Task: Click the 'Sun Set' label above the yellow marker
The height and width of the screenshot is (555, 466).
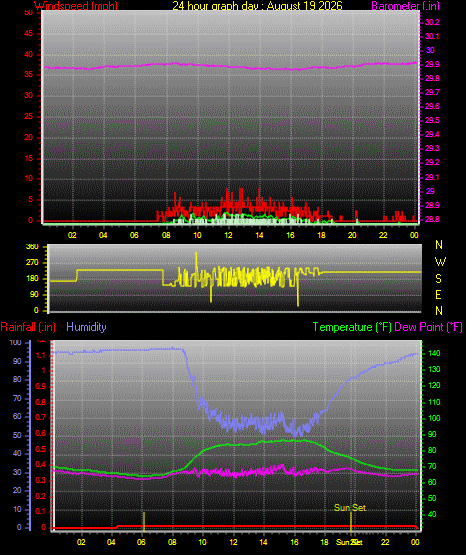Action: pyautogui.click(x=350, y=508)
